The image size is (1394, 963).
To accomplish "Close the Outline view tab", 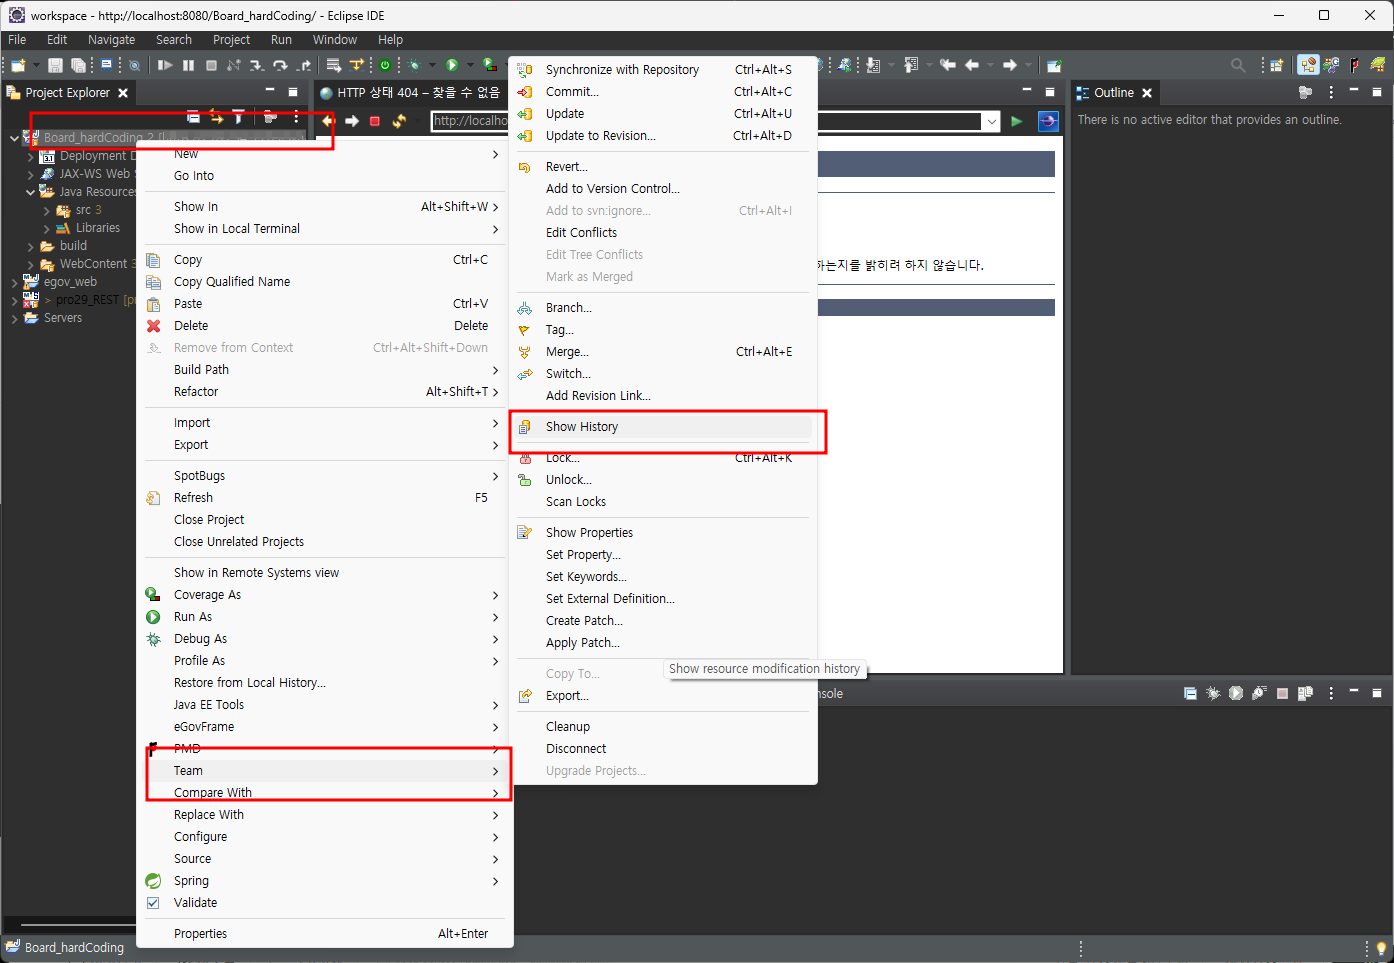I will 1147,93.
